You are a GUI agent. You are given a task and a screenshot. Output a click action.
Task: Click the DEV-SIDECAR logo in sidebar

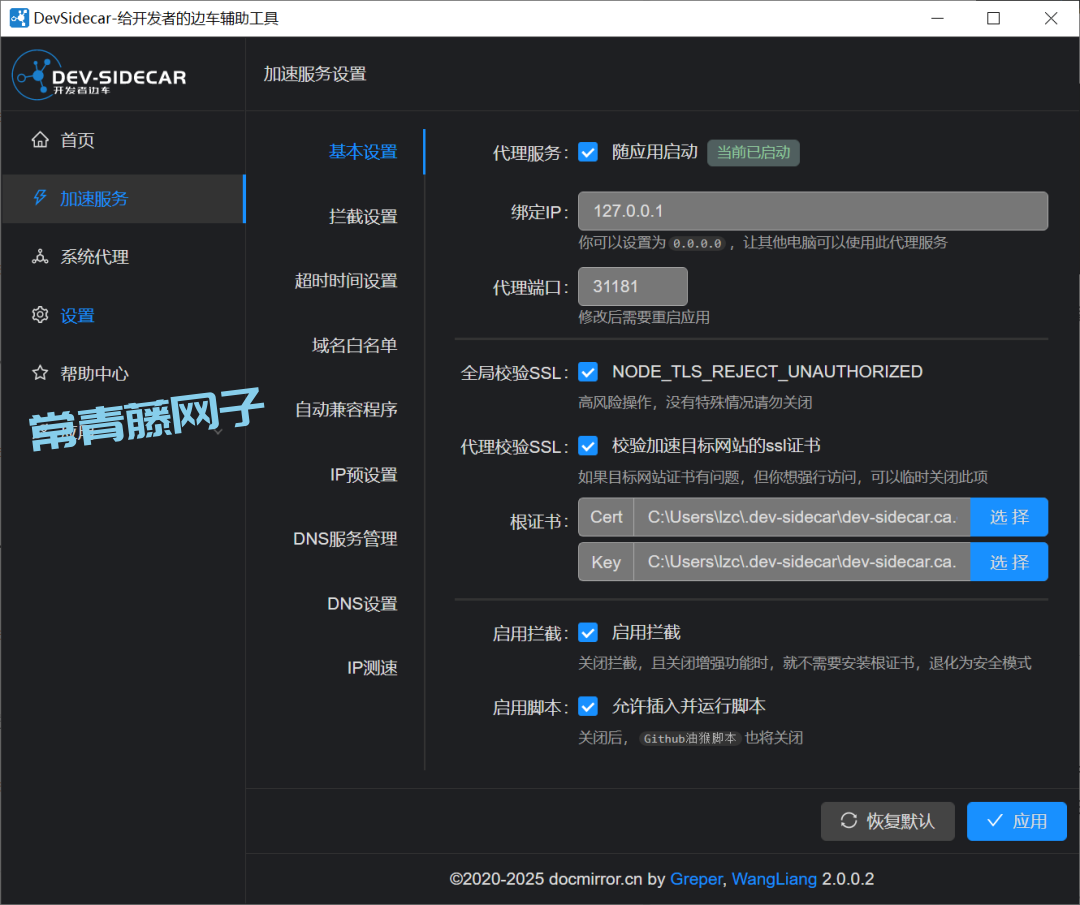100,76
